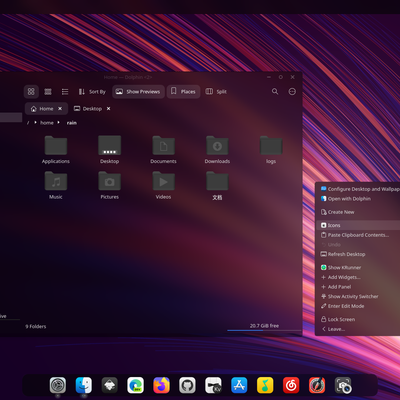
Task: Choose Add Panel menu entry
Action: click(x=359, y=287)
